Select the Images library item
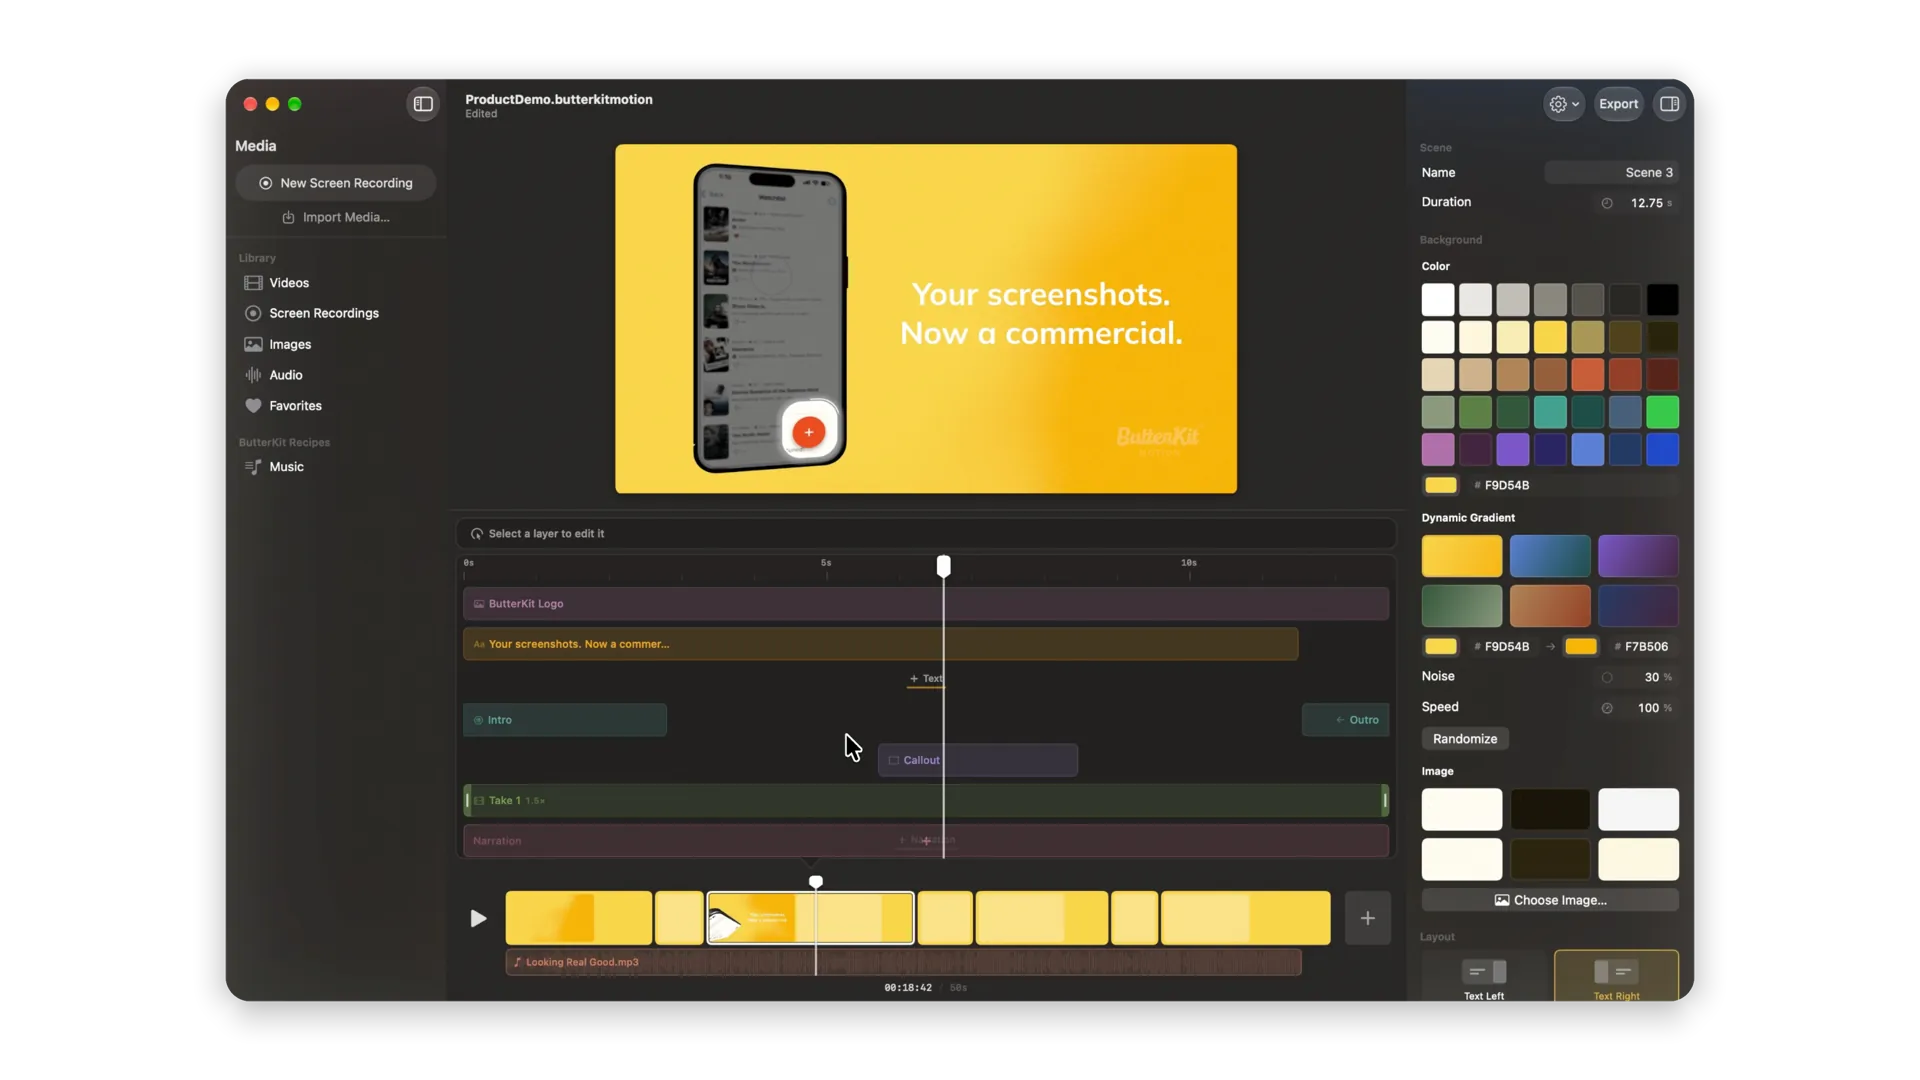This screenshot has width=1920, height=1080. [290, 344]
